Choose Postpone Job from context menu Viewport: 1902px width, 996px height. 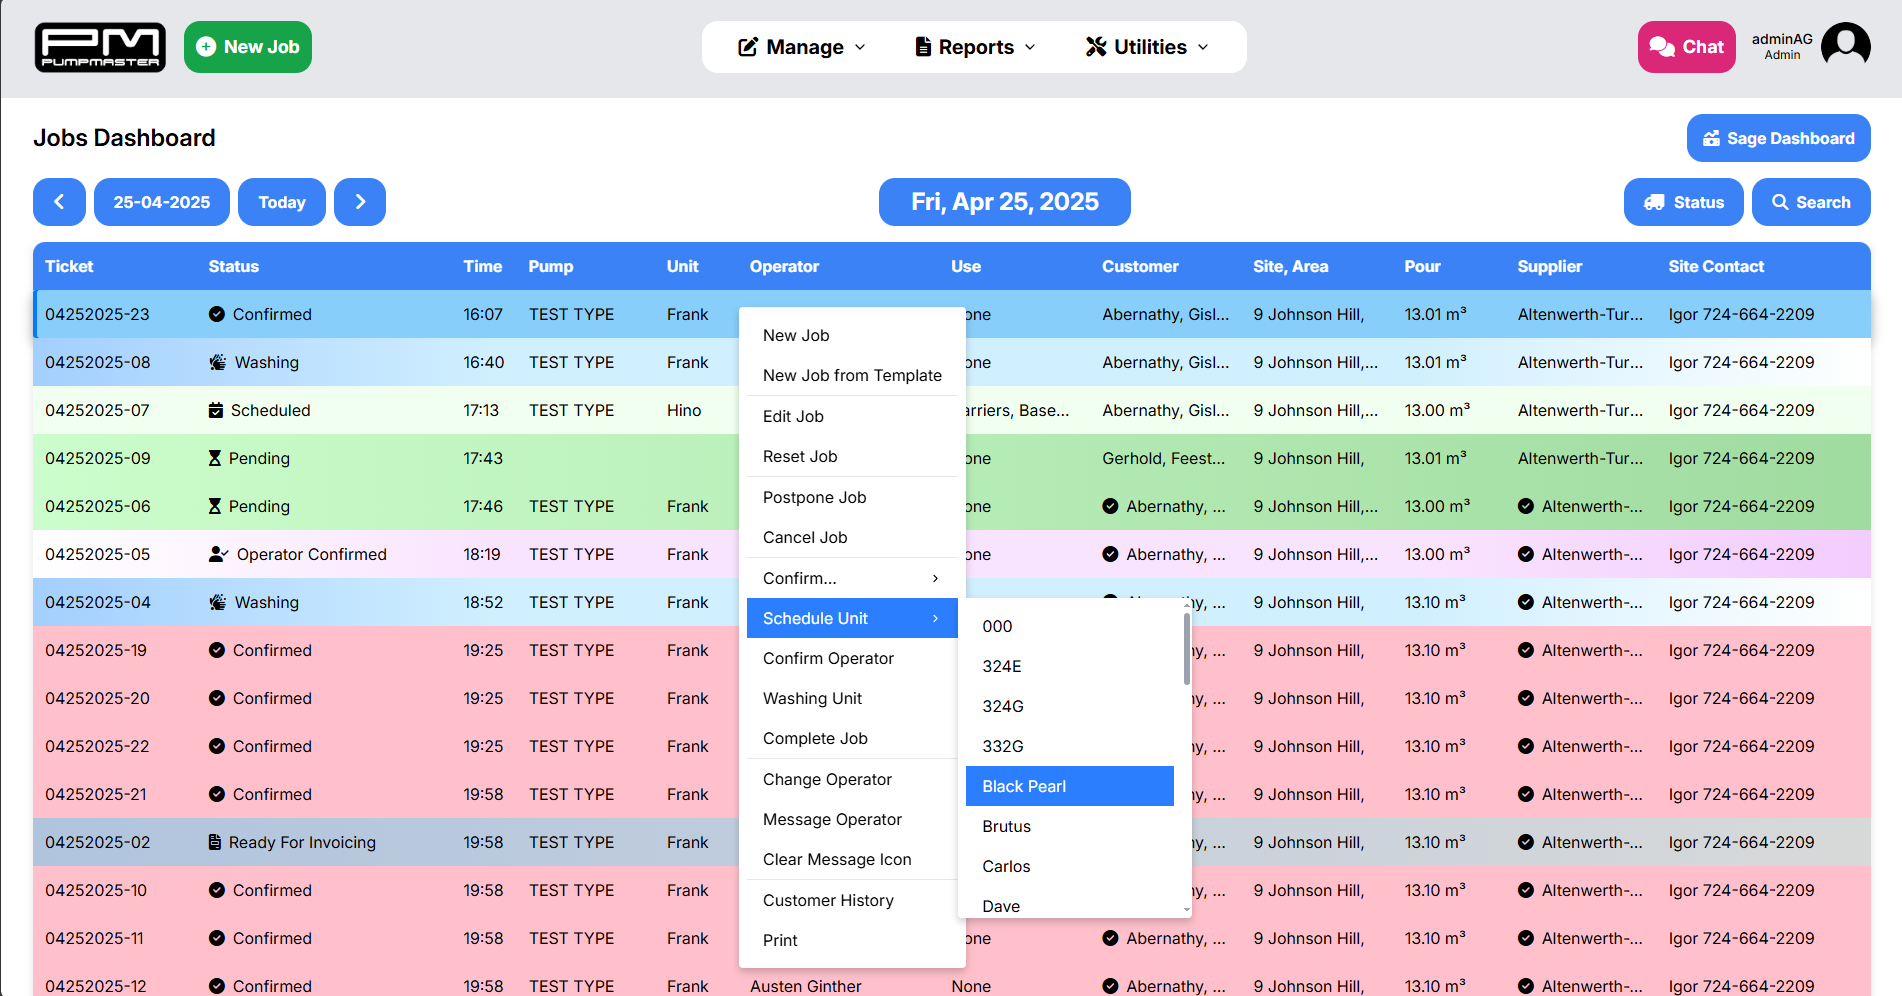814,497
